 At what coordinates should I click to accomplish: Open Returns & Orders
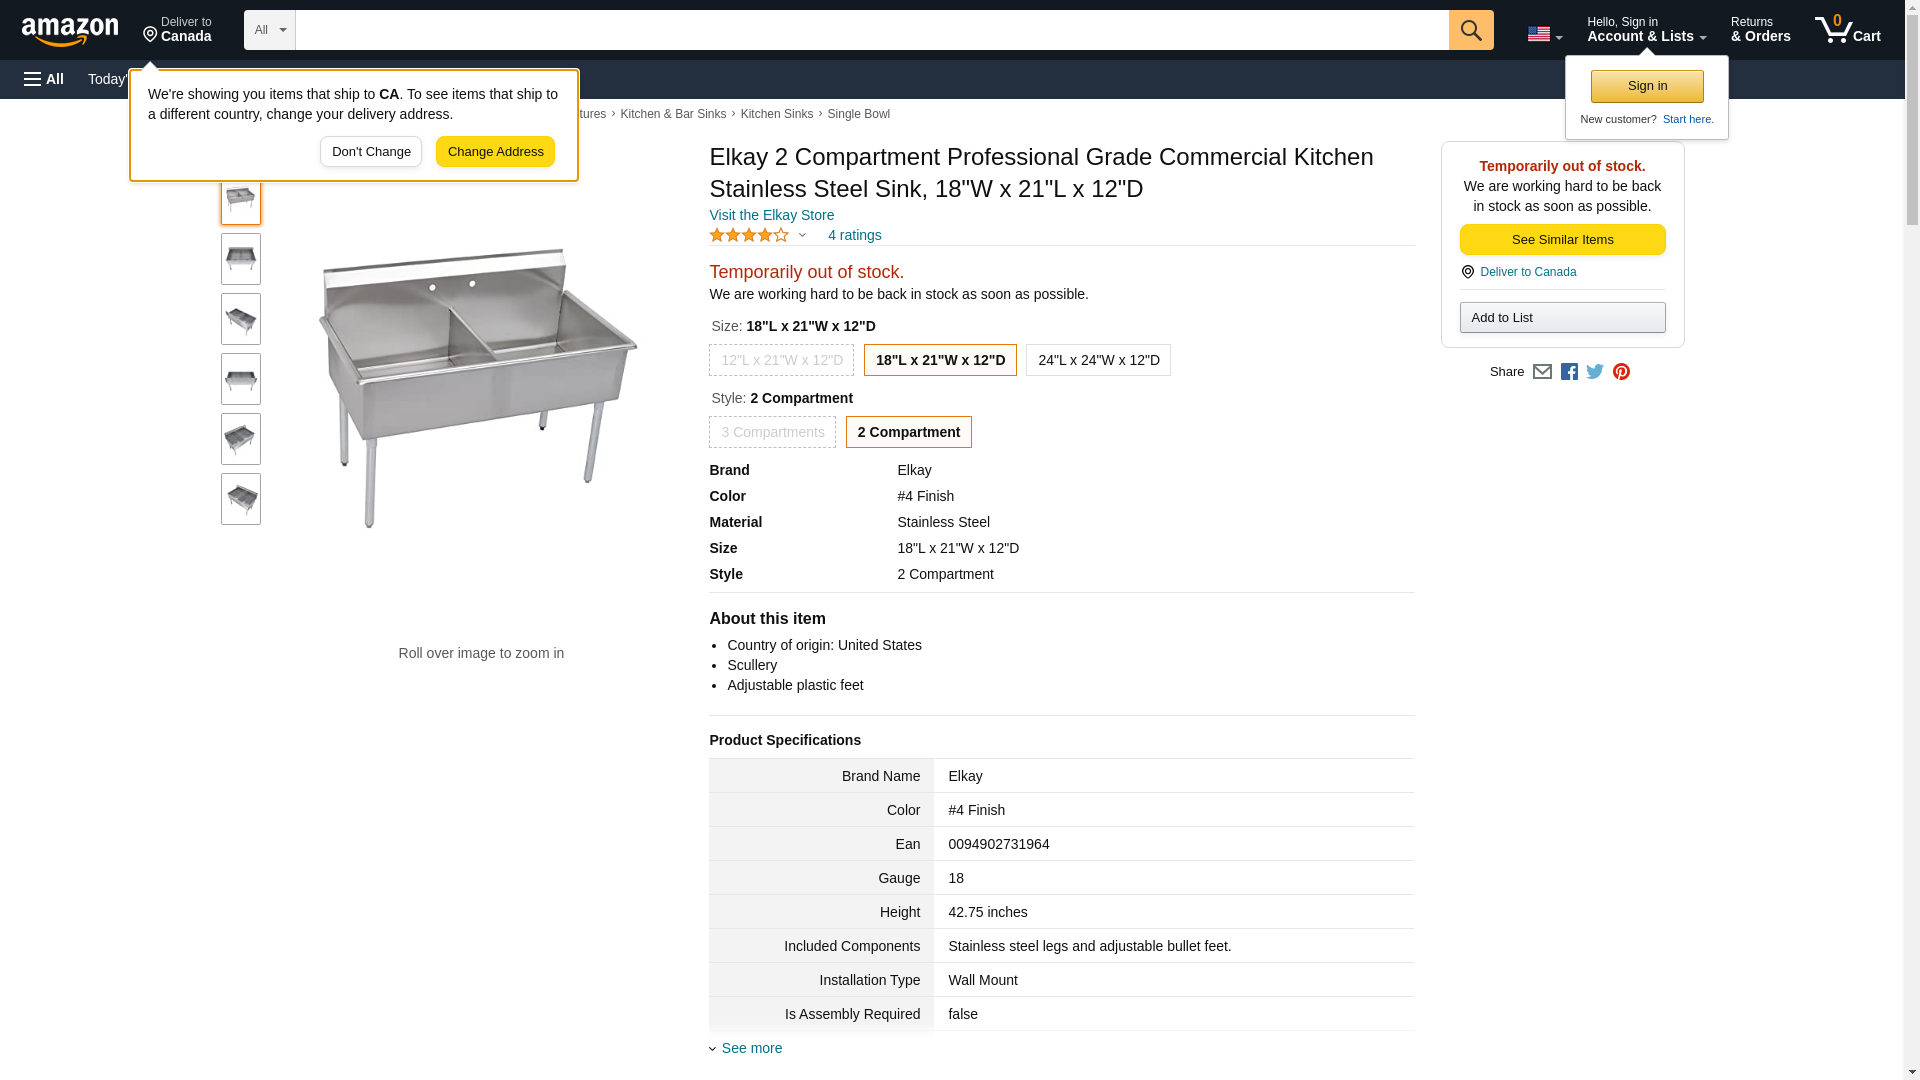coord(1760,30)
